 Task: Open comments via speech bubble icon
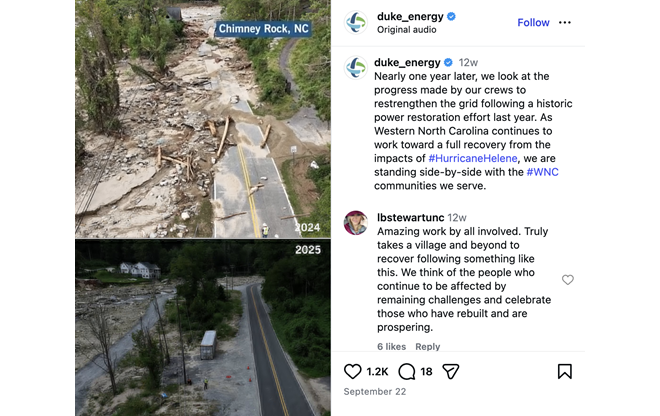click(407, 371)
